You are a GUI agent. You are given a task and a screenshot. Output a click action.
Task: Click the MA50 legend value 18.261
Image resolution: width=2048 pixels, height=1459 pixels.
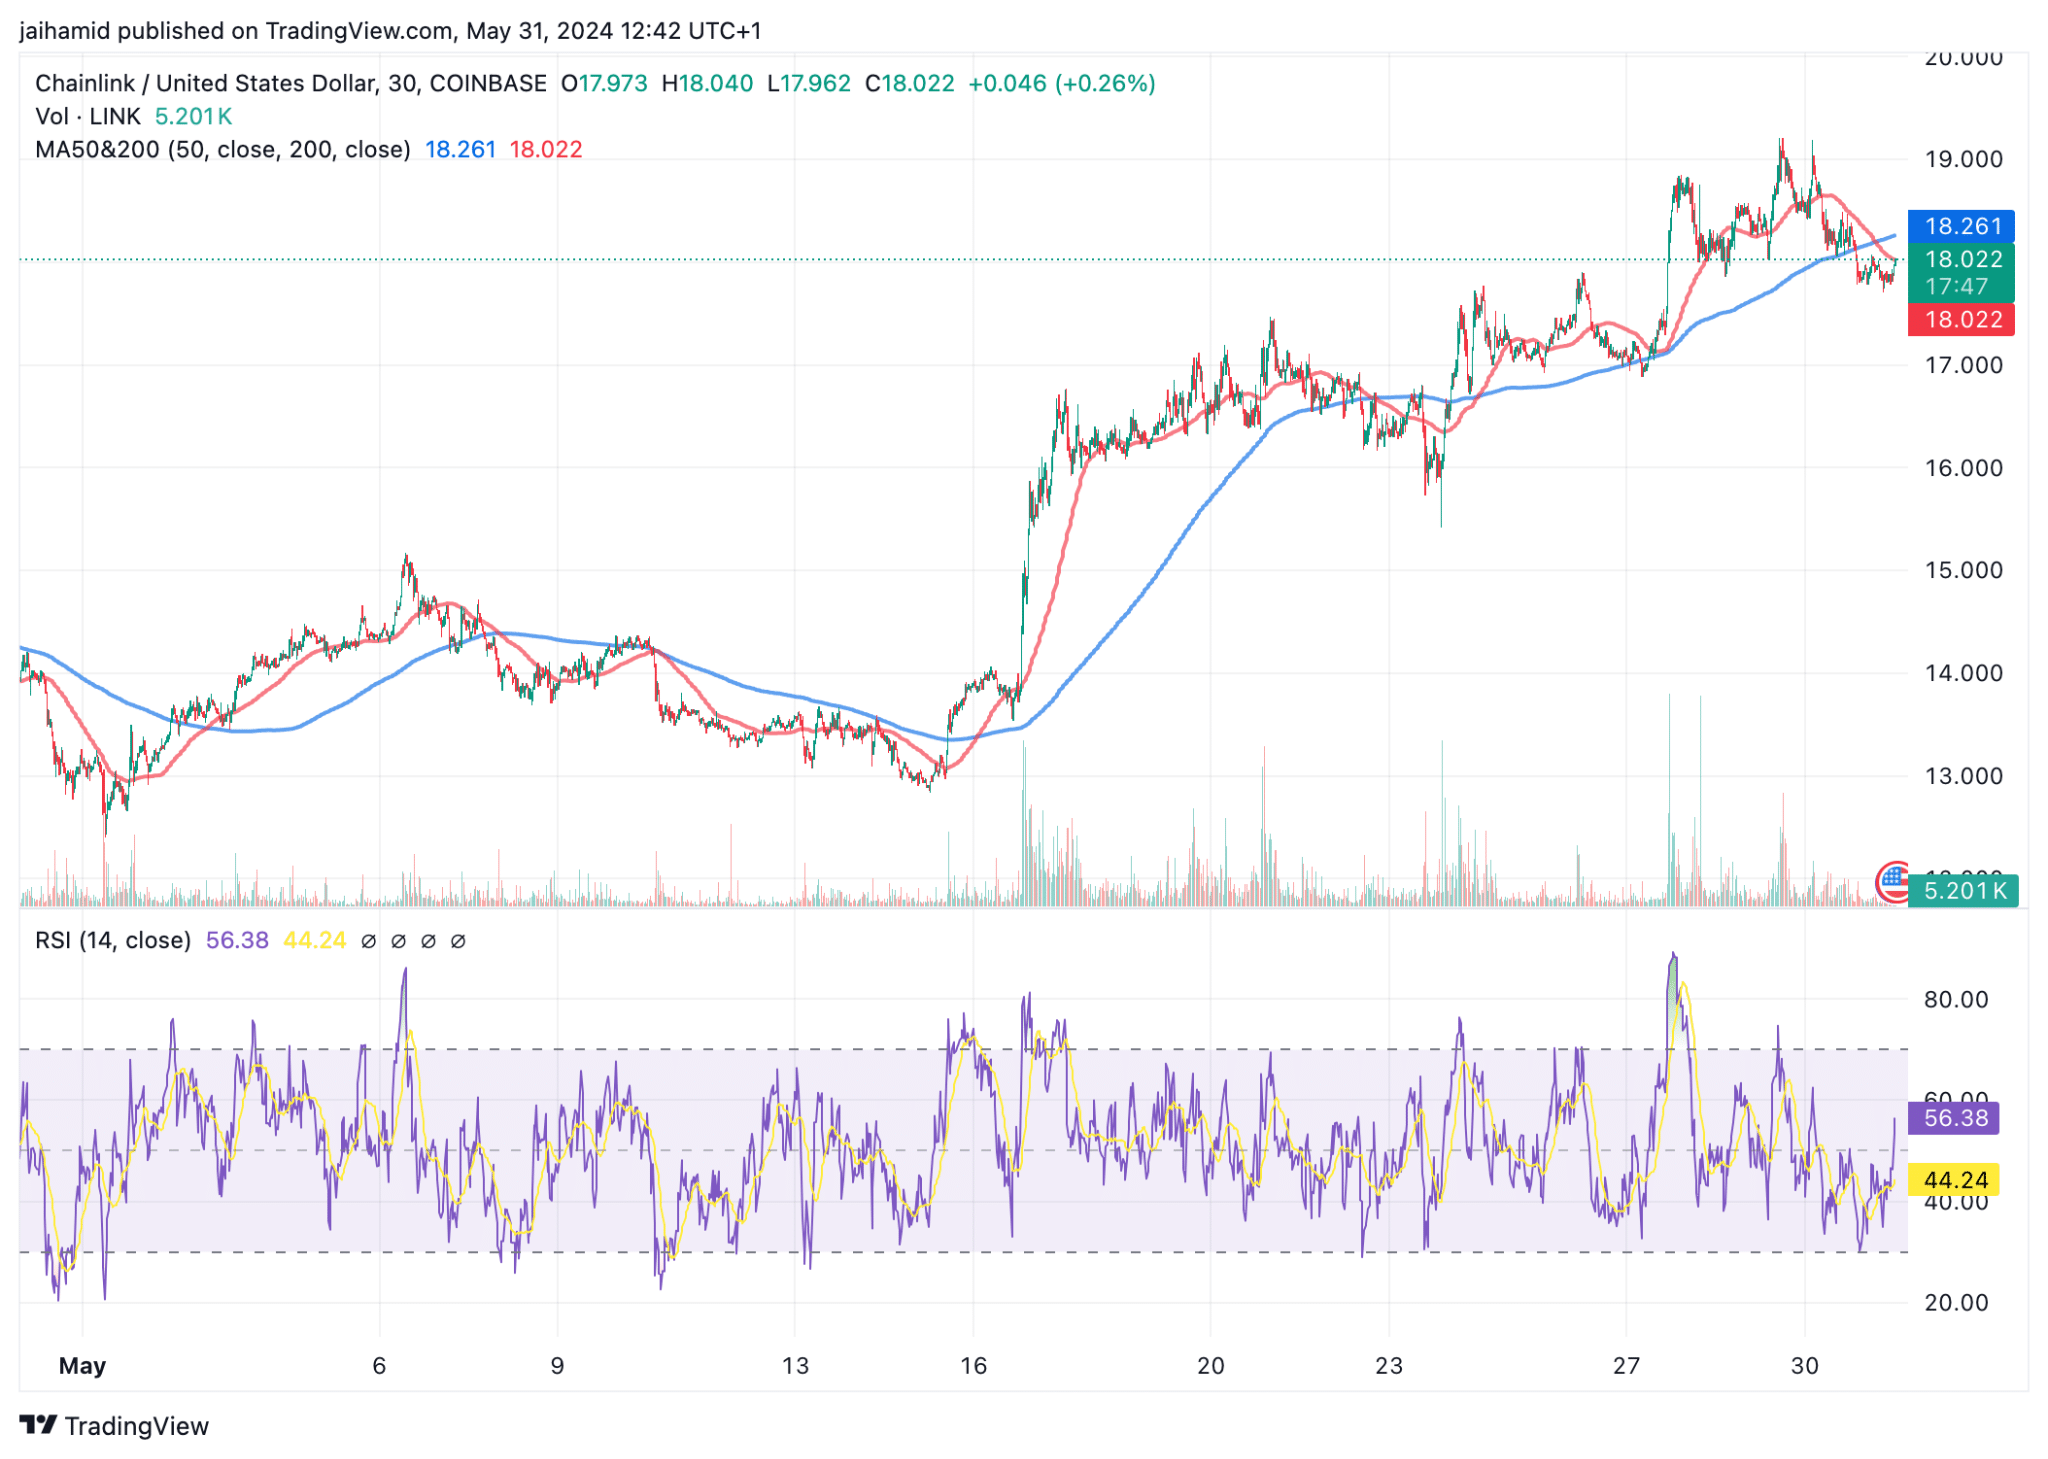click(460, 149)
